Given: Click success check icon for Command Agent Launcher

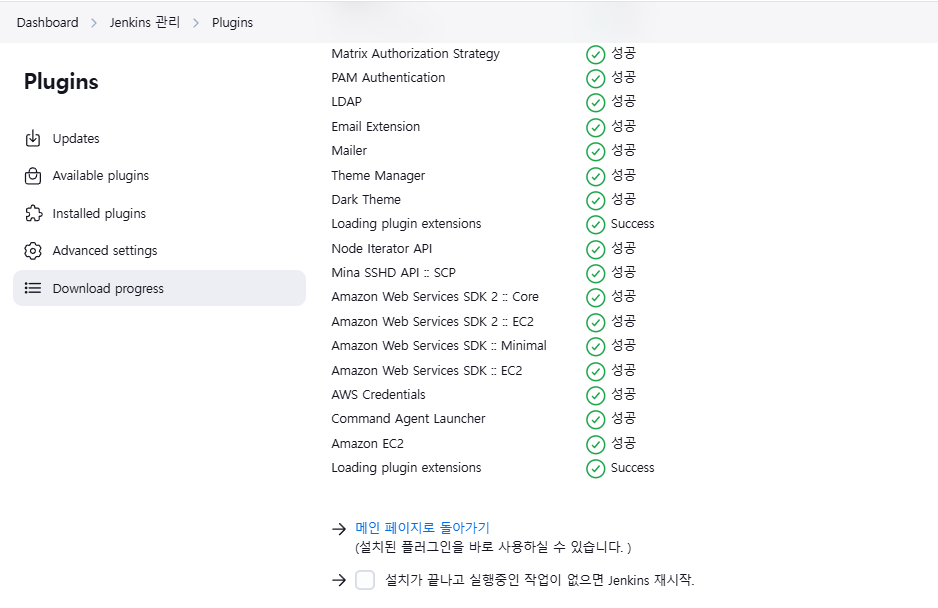Looking at the screenshot, I should (595, 419).
